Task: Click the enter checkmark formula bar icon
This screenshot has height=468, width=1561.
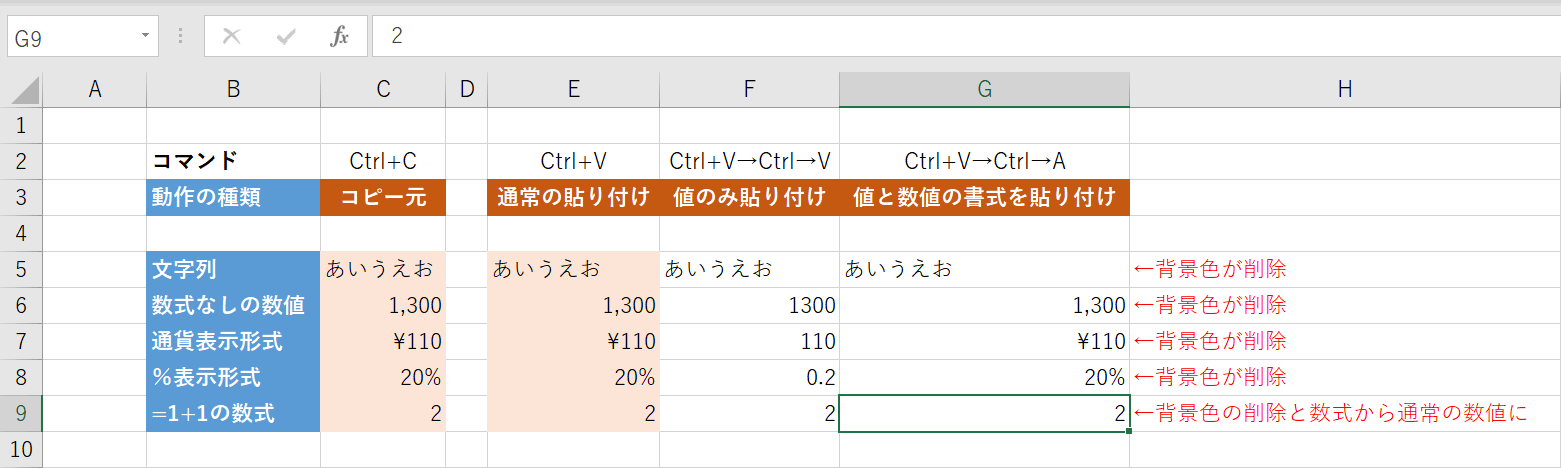Action: pos(286,36)
